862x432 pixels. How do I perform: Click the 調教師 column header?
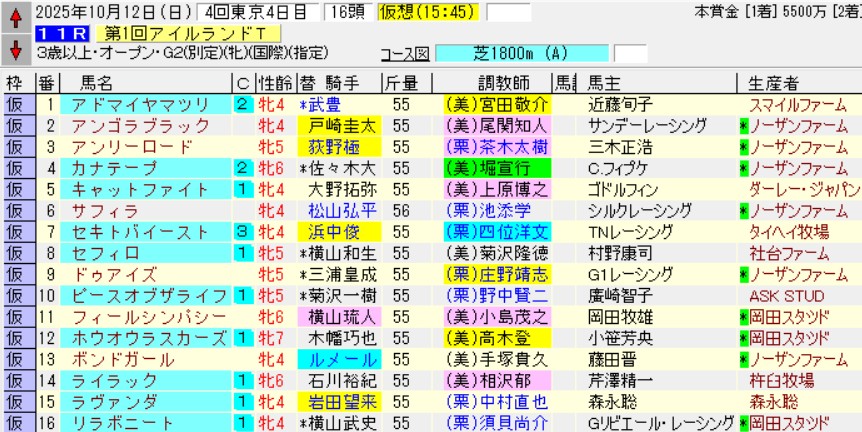497,83
